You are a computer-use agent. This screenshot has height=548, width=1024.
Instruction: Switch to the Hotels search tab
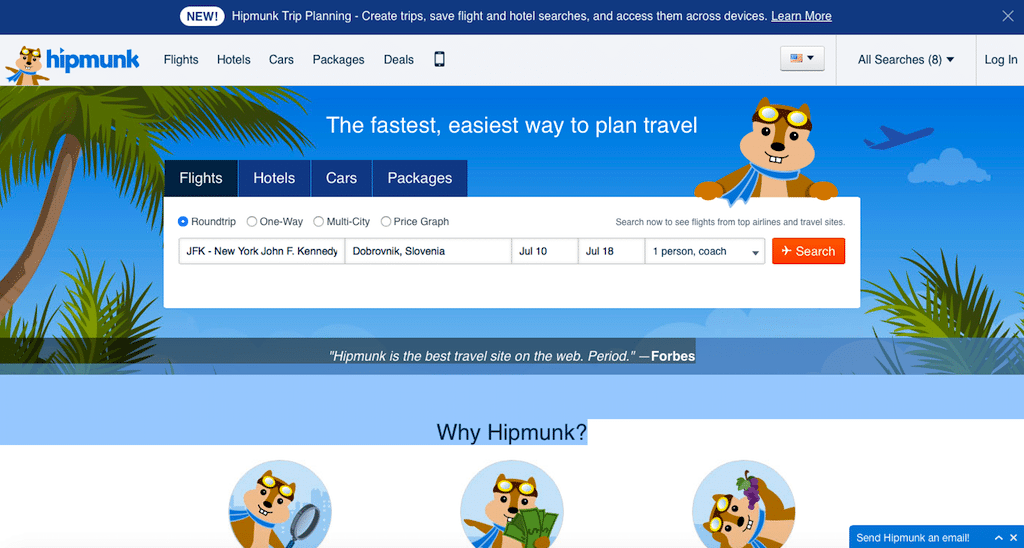click(x=274, y=178)
